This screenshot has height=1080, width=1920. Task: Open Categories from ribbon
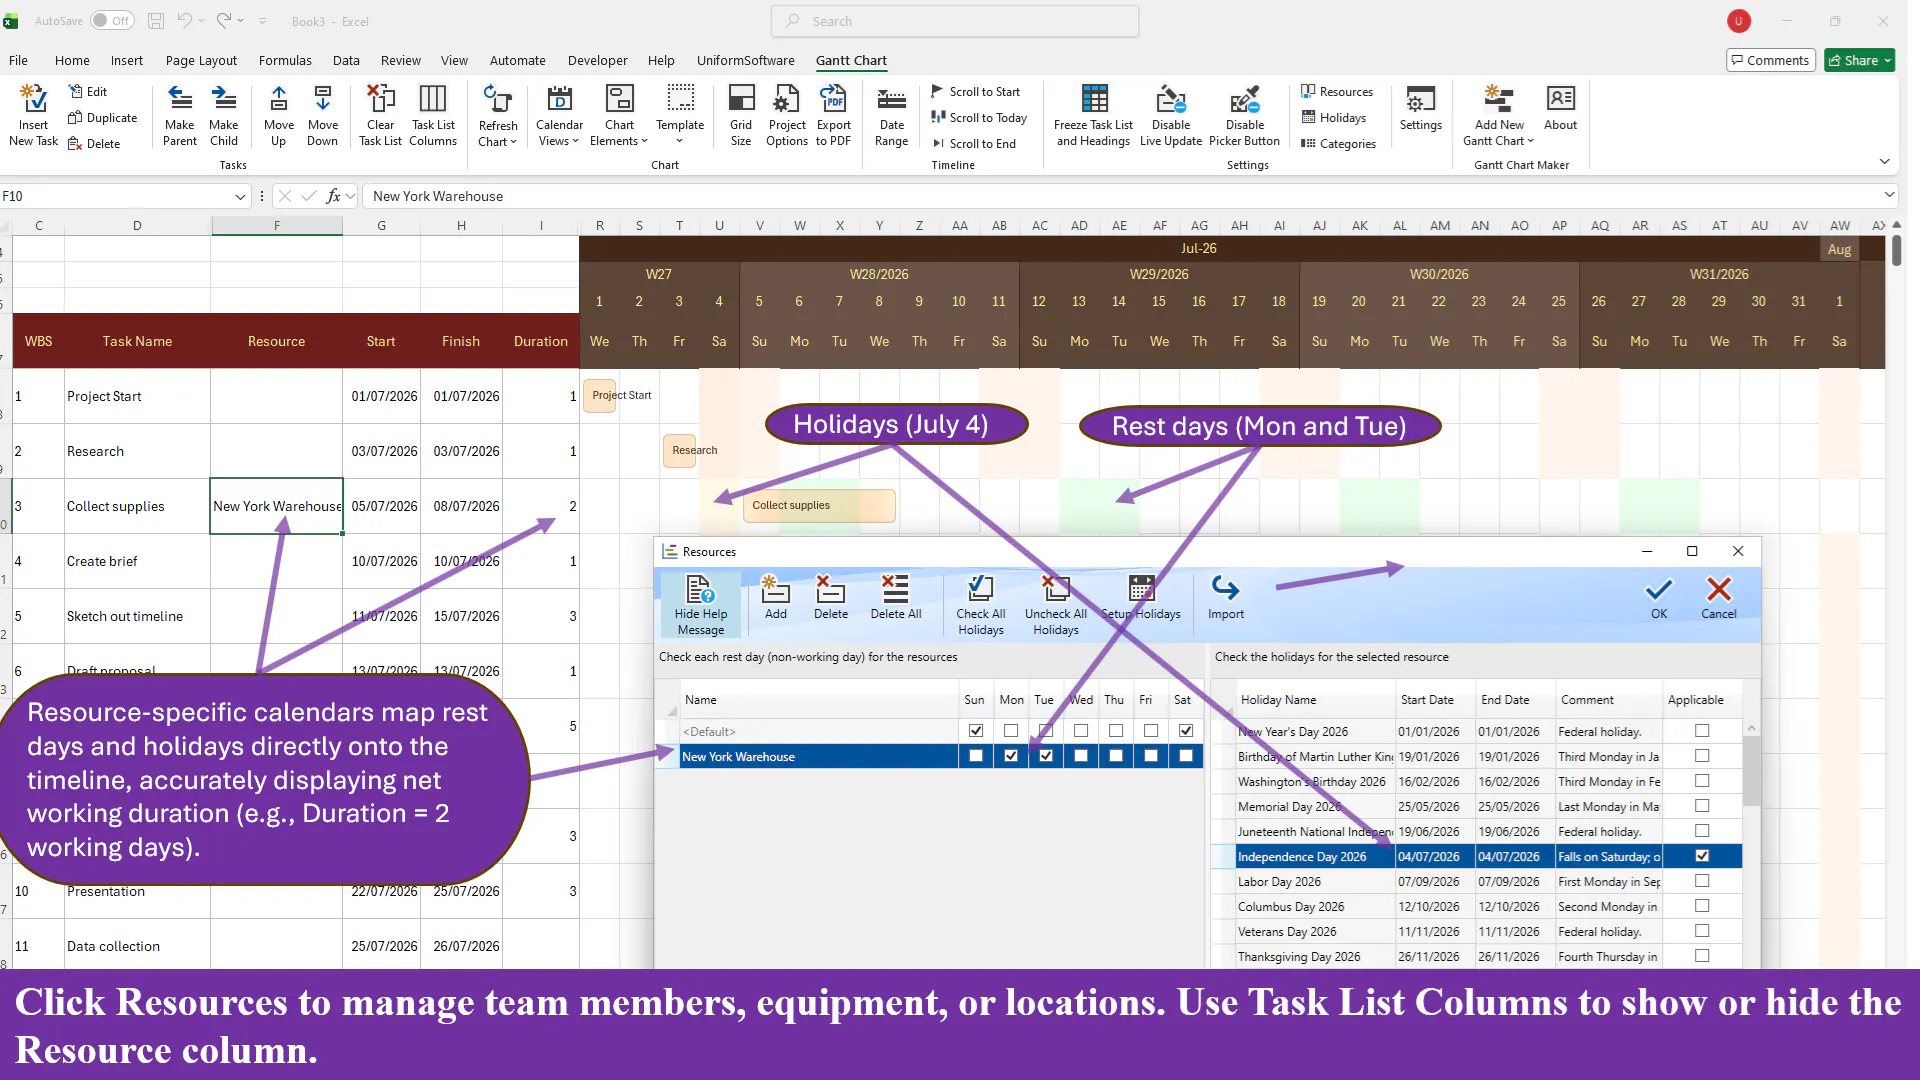(1338, 143)
